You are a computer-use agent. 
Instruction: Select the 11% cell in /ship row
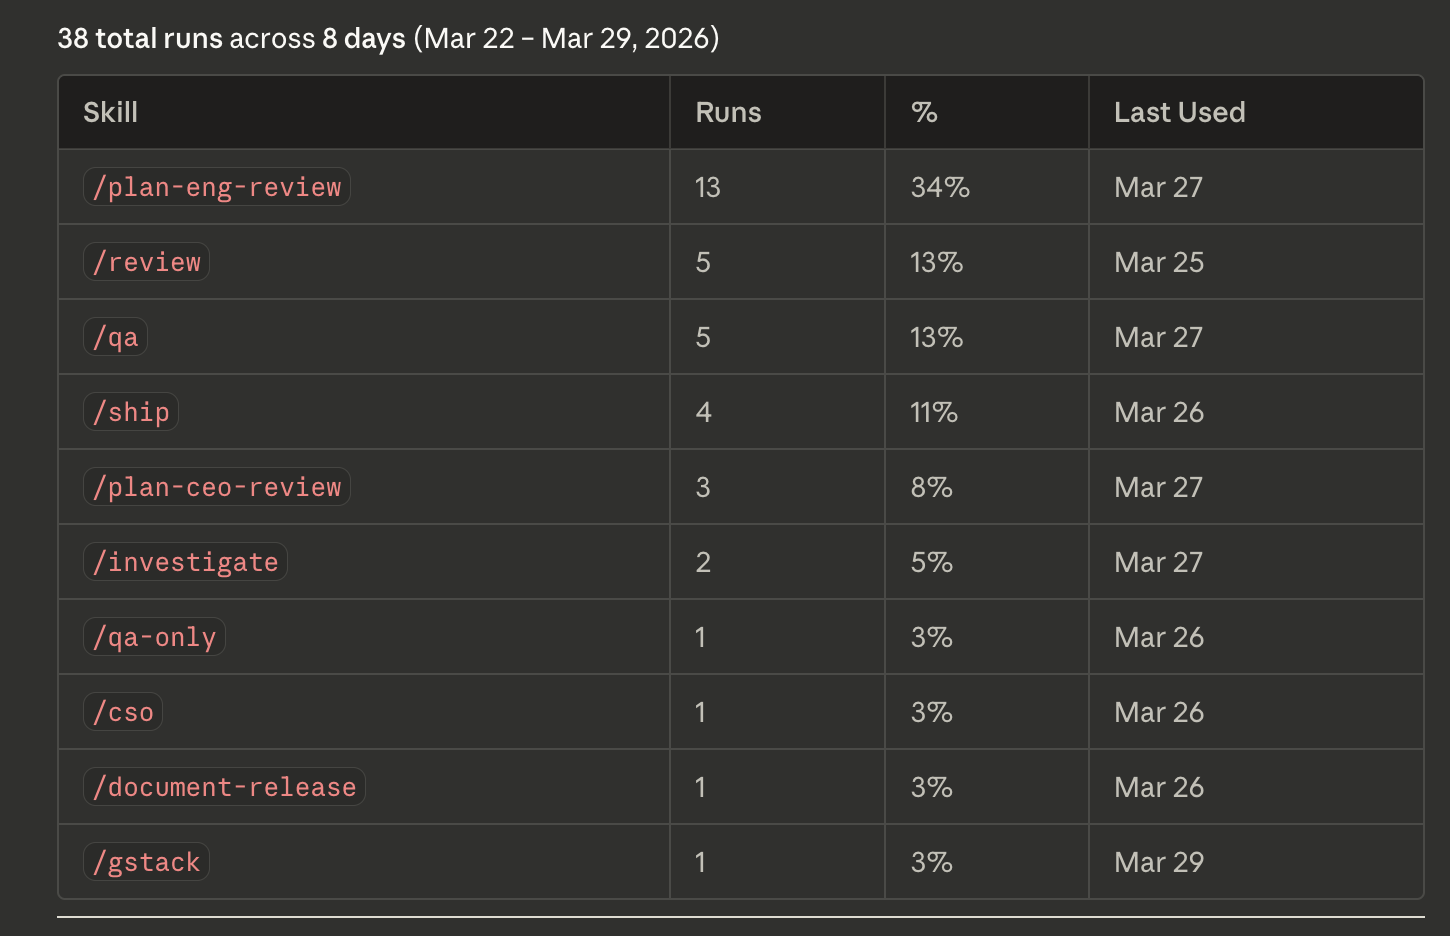[x=934, y=412]
